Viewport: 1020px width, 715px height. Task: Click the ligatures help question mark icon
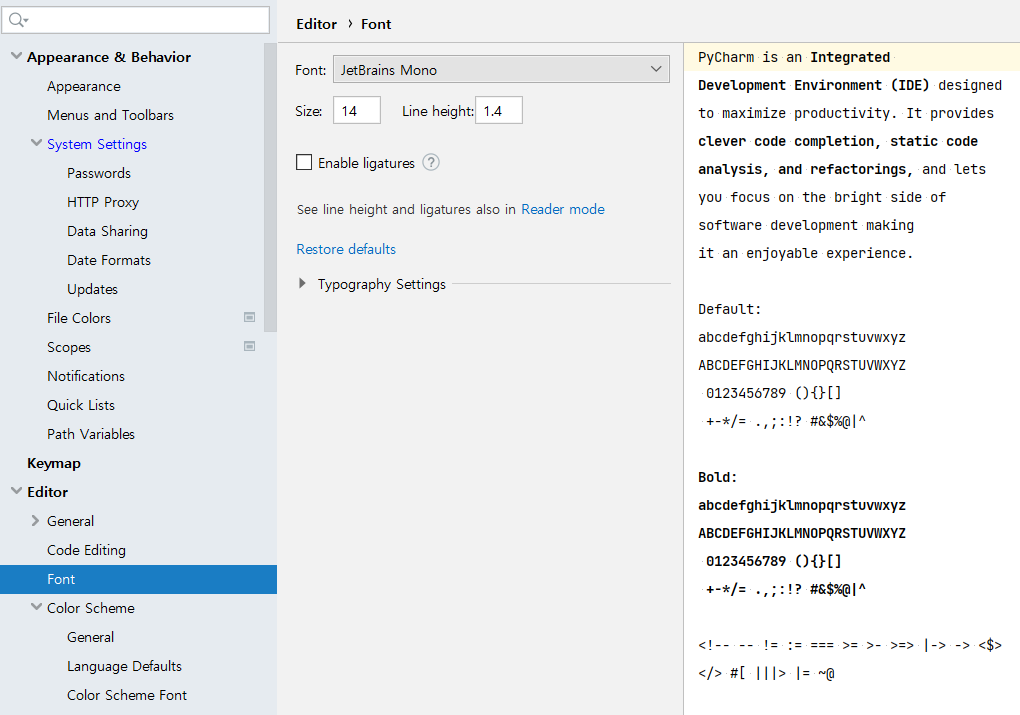pos(431,162)
